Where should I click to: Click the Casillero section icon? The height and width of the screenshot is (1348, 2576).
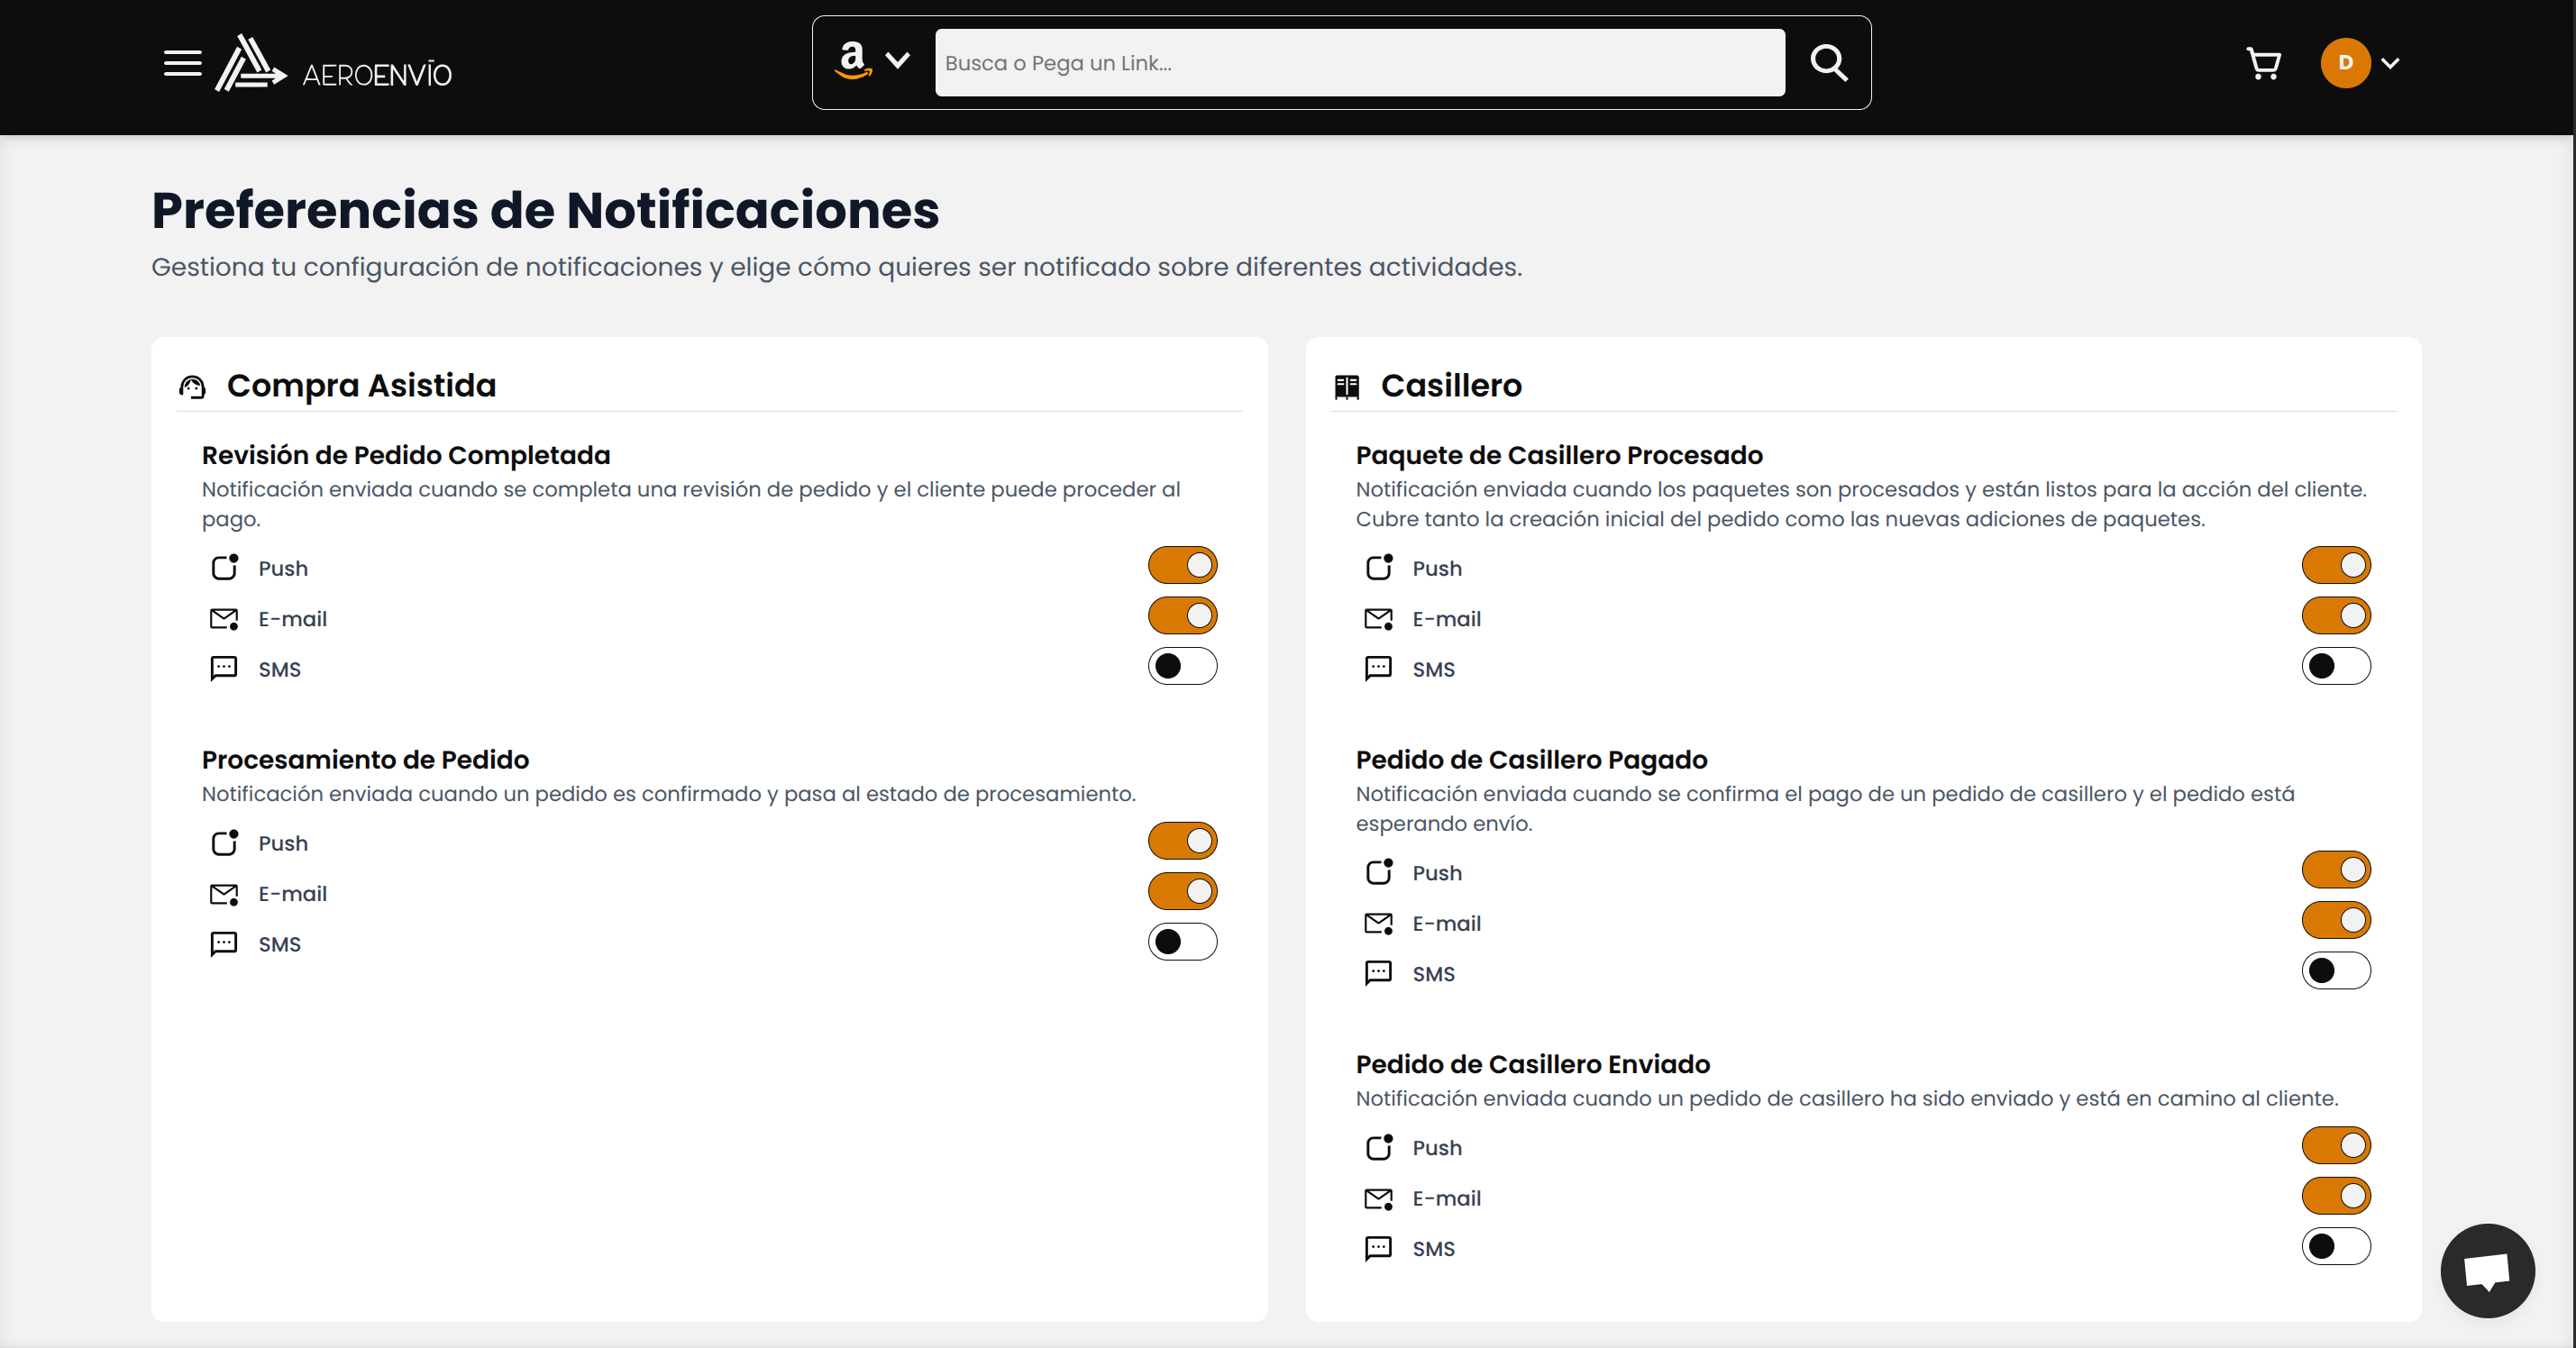tap(1347, 386)
